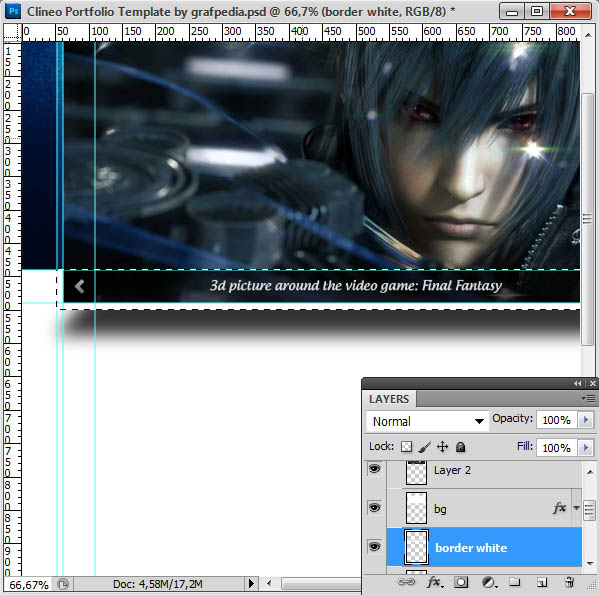The width and height of the screenshot is (599, 595).
Task: Click the link layers icon
Action: coord(406,582)
